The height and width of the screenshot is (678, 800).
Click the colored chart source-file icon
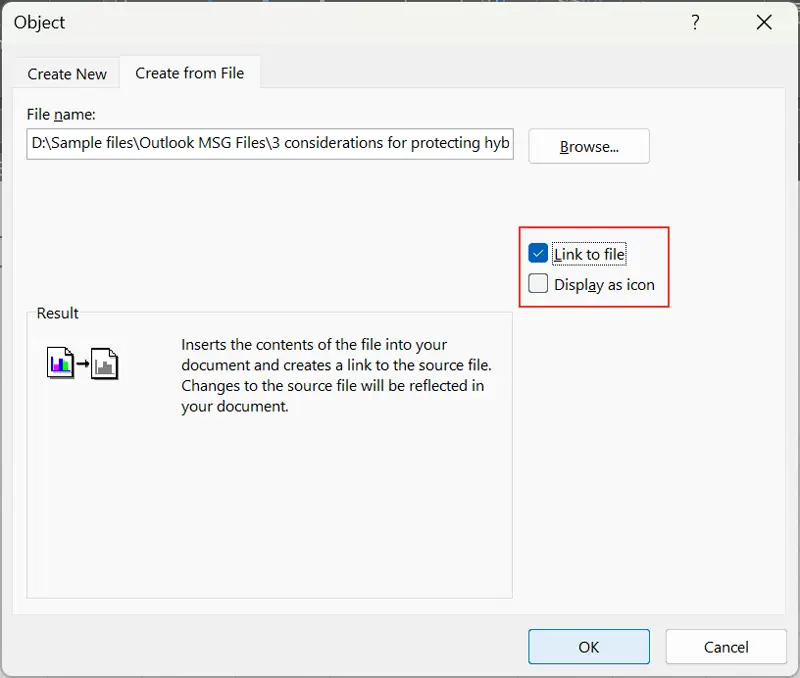click(x=61, y=361)
